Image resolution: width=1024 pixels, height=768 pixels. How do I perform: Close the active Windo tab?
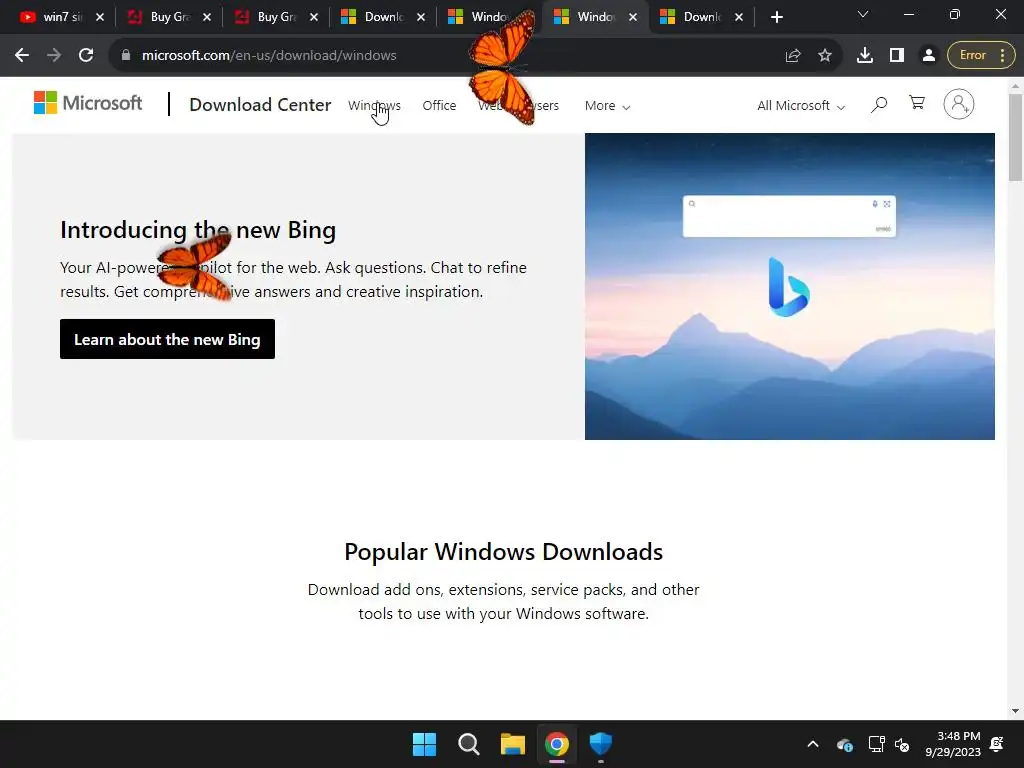pyautogui.click(x=632, y=17)
